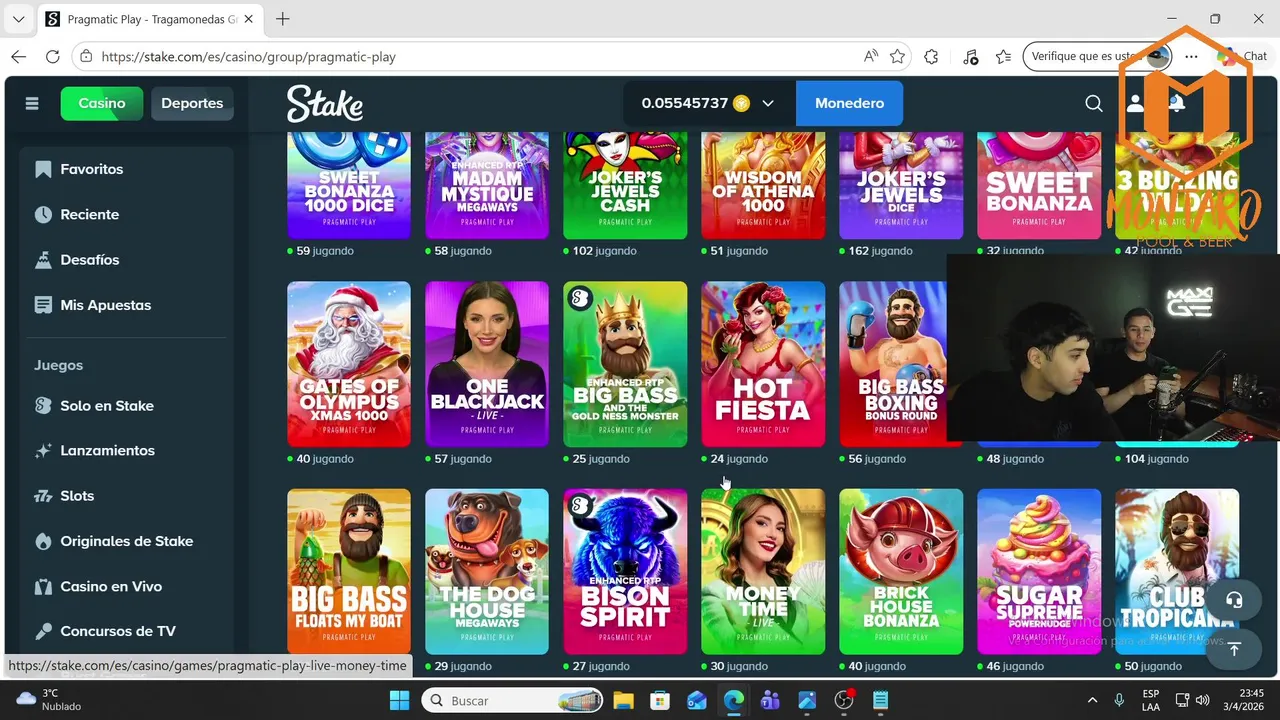Open Wisdom of Athena 1000 game
Image resolution: width=1280 pixels, height=720 pixels.
coord(763,185)
